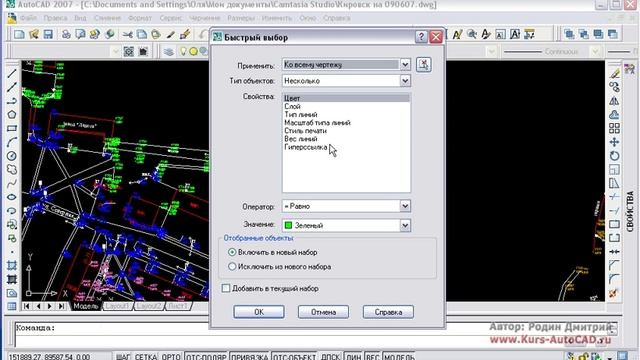
Task: Click the Select objects button in dialog
Action: tap(424, 64)
